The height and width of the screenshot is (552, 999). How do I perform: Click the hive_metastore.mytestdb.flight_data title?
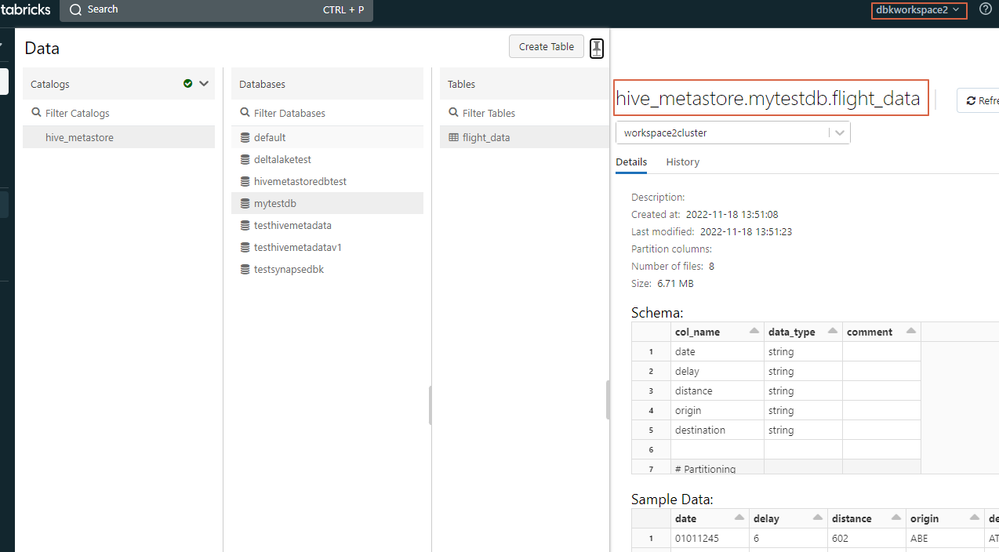coord(767,98)
